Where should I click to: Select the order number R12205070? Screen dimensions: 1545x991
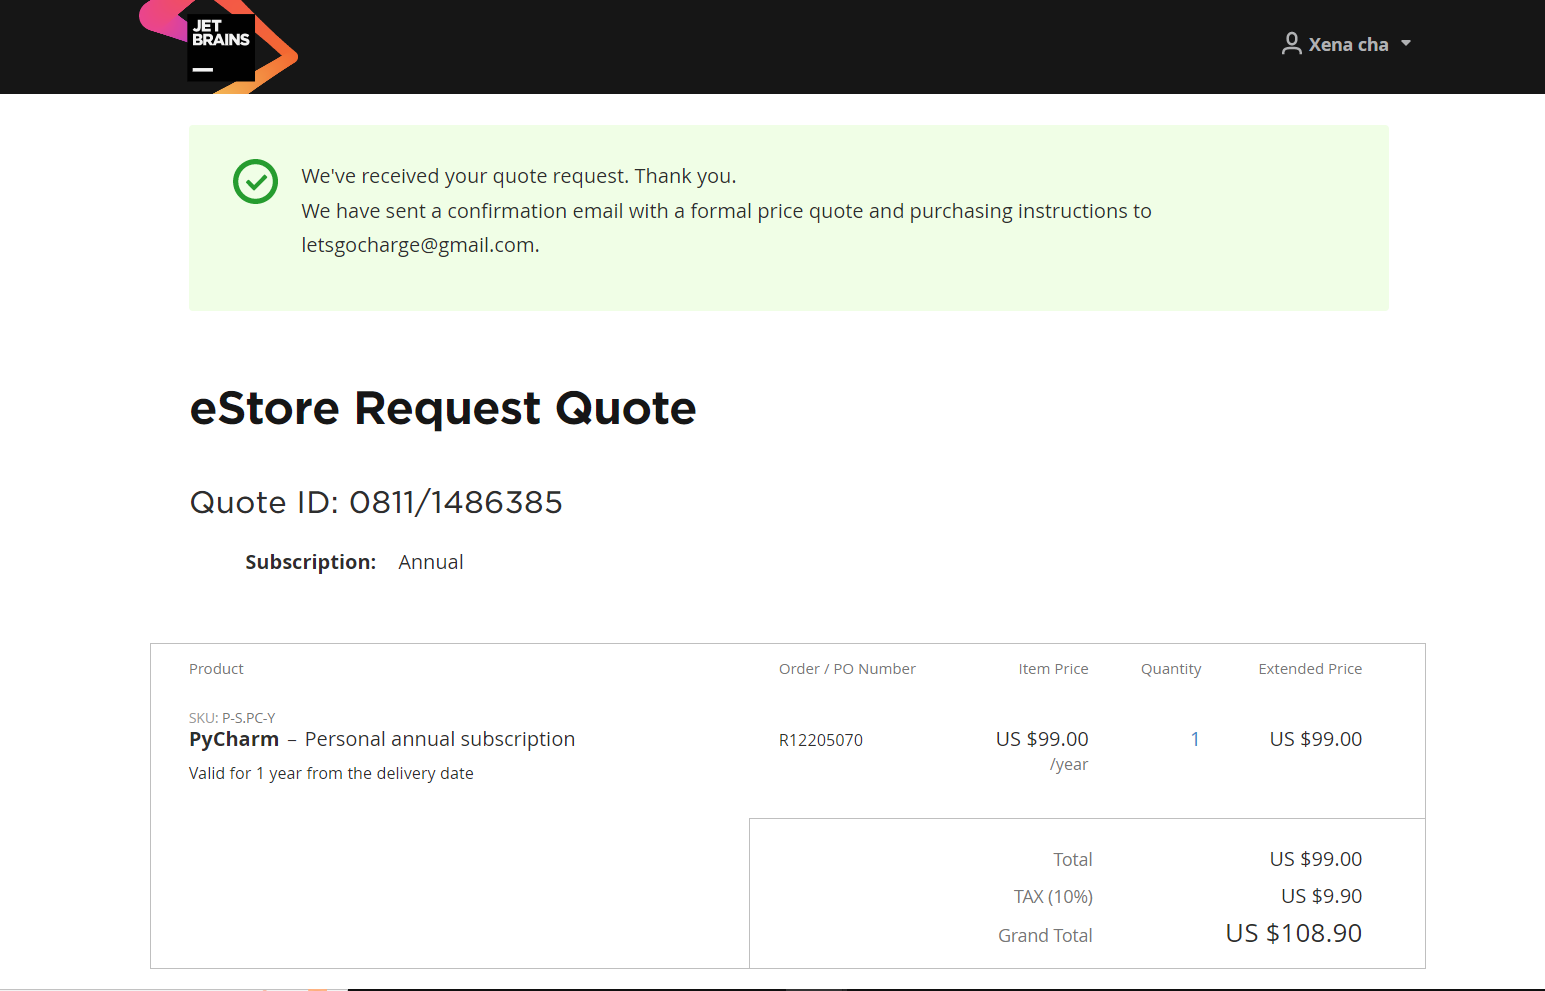821,740
